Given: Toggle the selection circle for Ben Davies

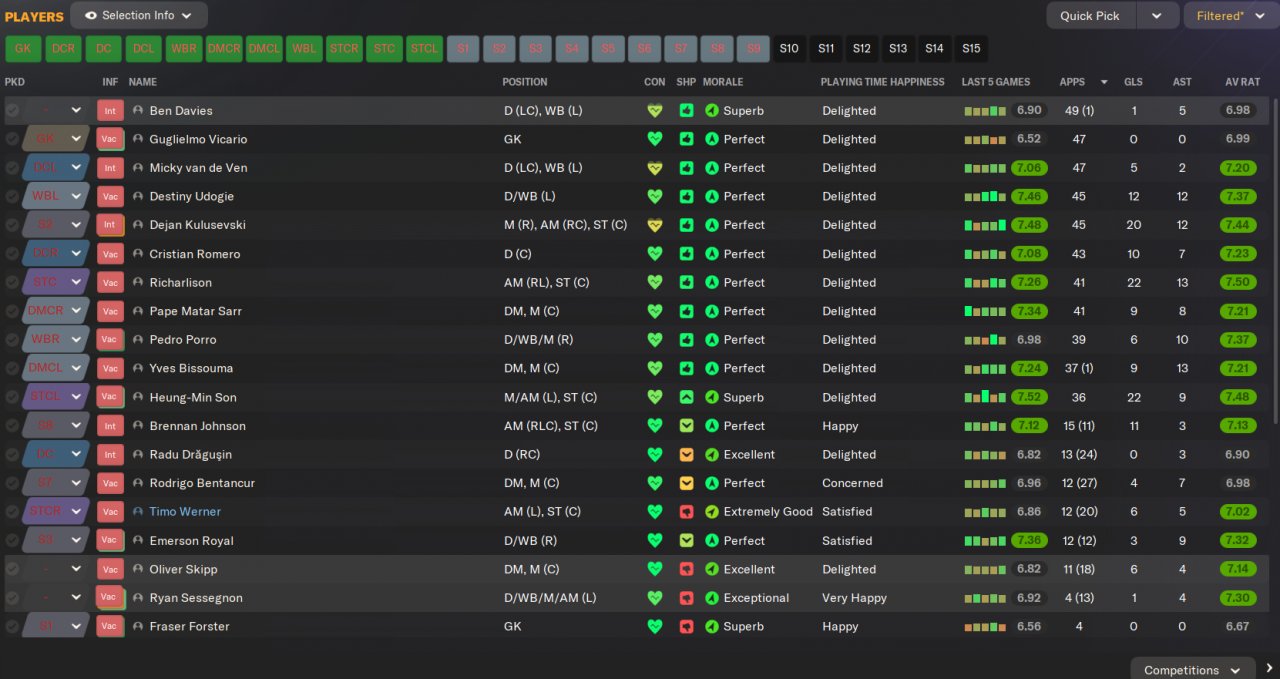Looking at the screenshot, I should [12, 111].
